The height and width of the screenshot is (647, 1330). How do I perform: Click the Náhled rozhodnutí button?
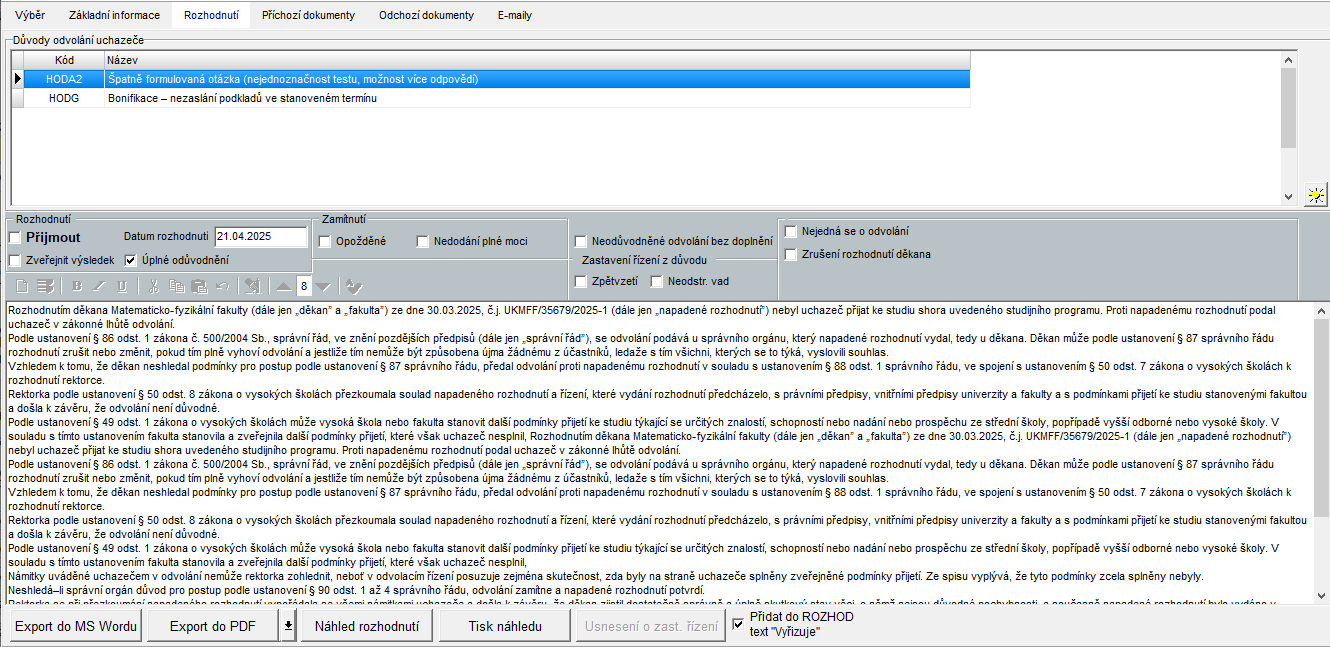point(366,627)
